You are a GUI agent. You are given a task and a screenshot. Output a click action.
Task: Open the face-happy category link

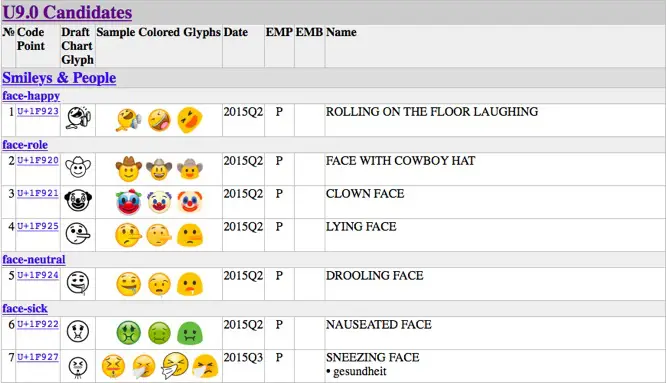coord(31,96)
